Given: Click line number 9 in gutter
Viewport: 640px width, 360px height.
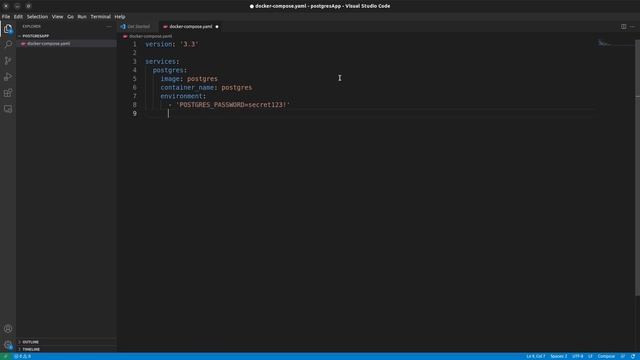Looking at the screenshot, I should pyautogui.click(x=134, y=113).
